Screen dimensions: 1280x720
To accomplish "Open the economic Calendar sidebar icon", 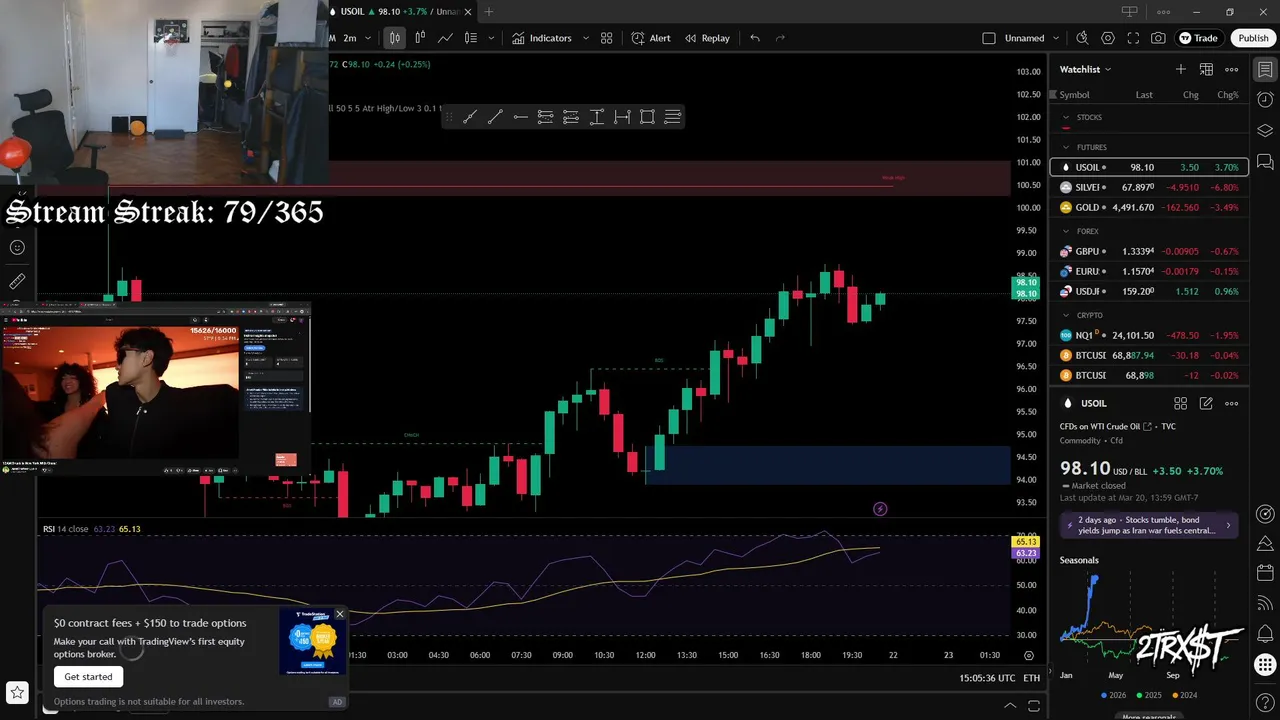I will pyautogui.click(x=1265, y=574).
